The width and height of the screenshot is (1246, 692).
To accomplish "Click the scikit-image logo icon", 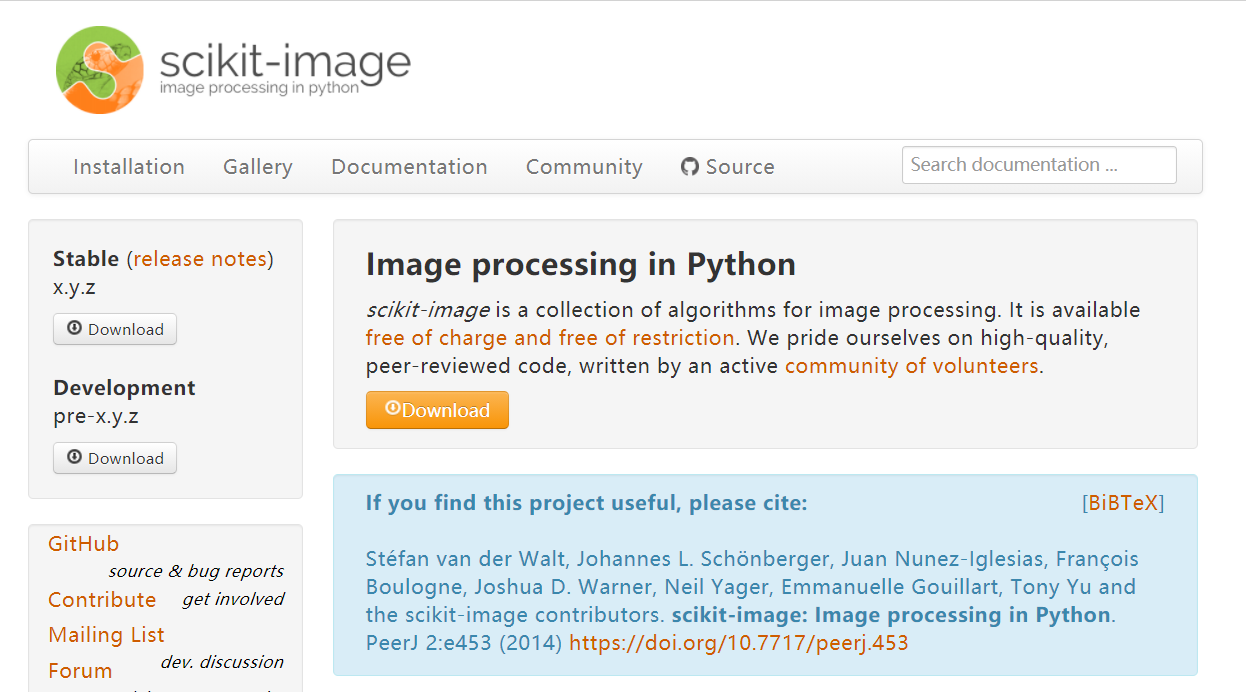I will (x=101, y=70).
